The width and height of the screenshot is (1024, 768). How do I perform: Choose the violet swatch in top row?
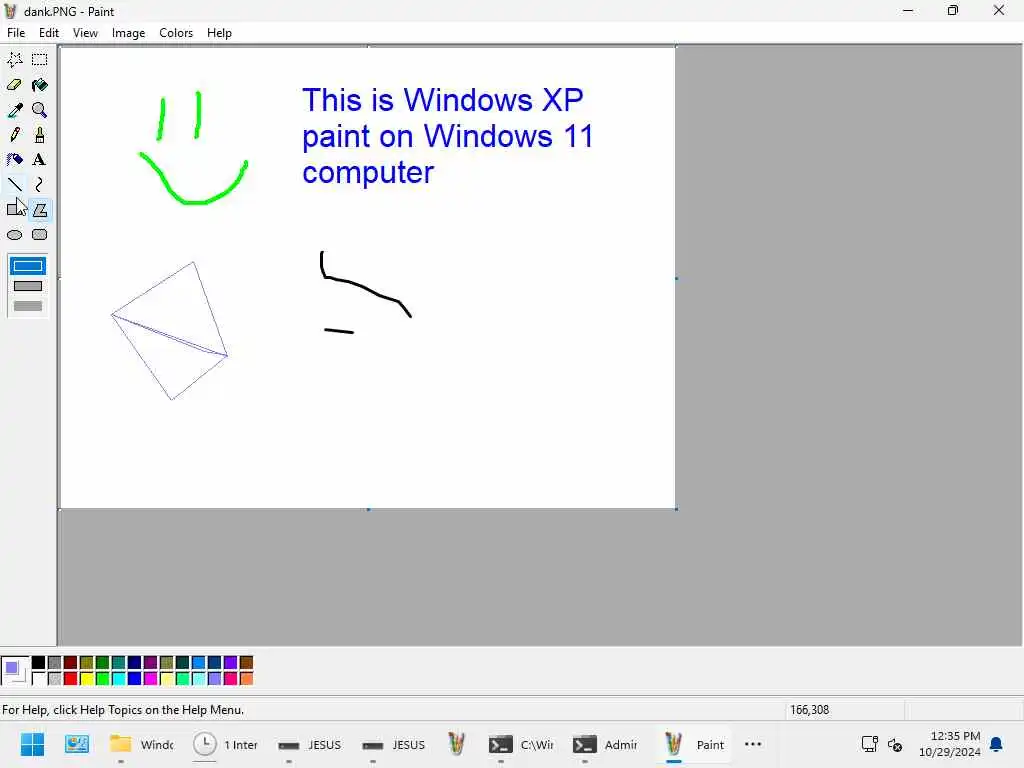click(231, 663)
